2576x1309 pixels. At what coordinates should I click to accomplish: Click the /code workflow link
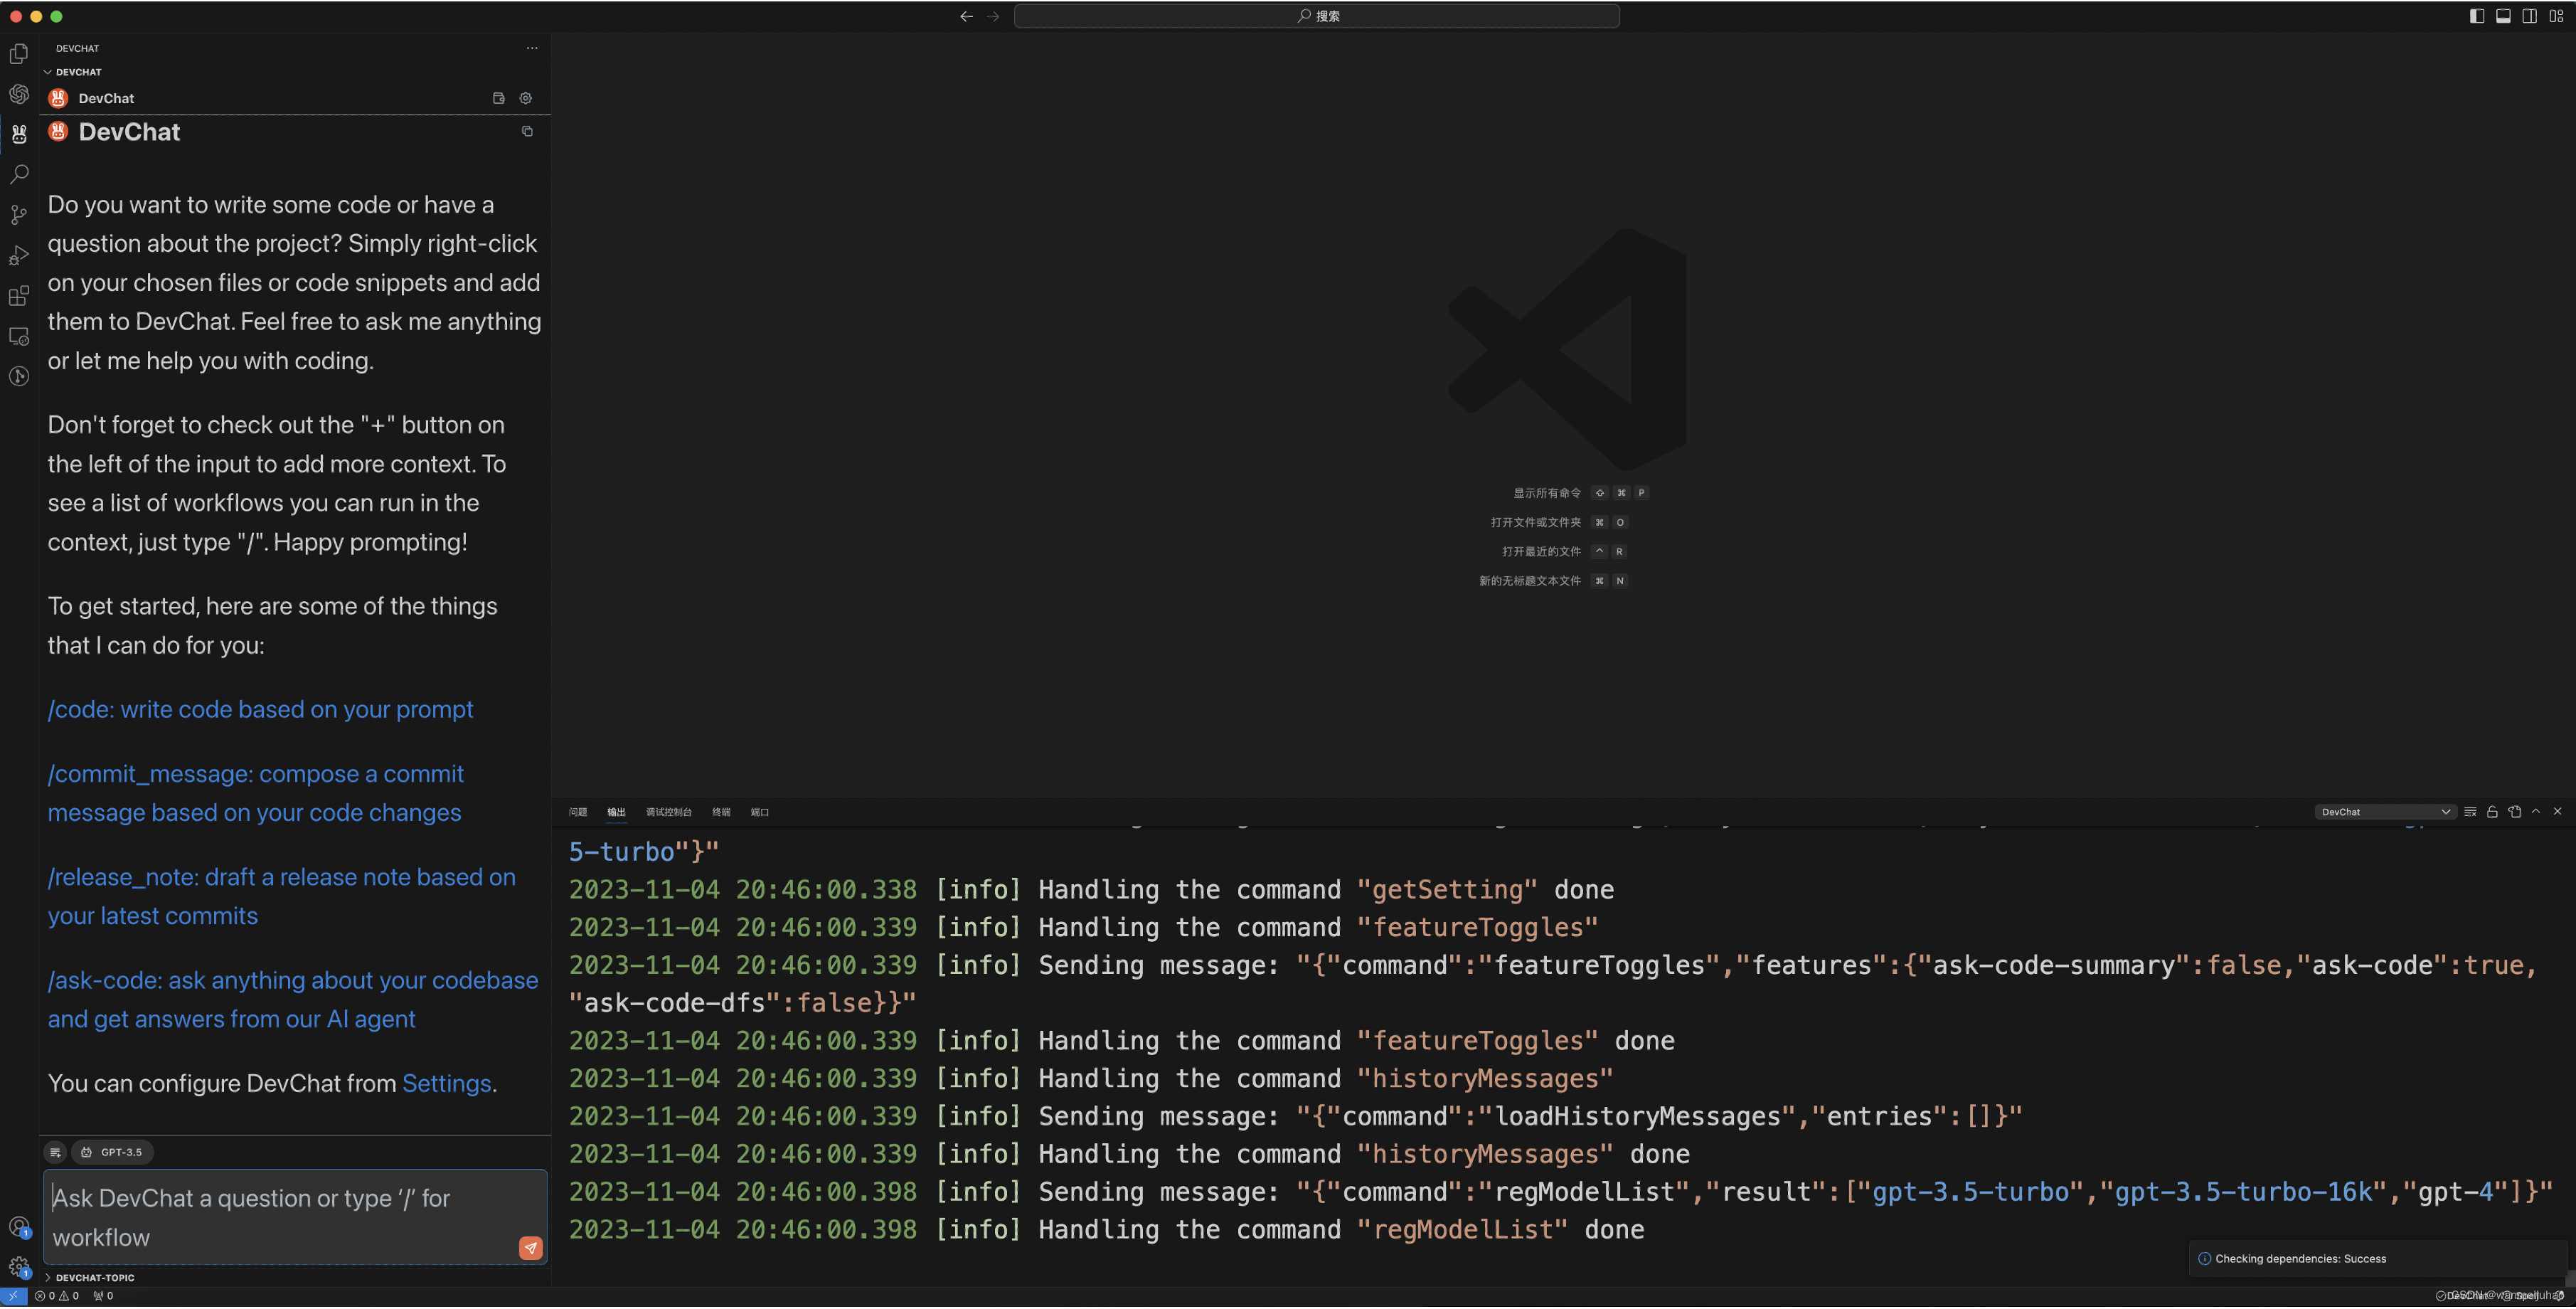[x=260, y=710]
